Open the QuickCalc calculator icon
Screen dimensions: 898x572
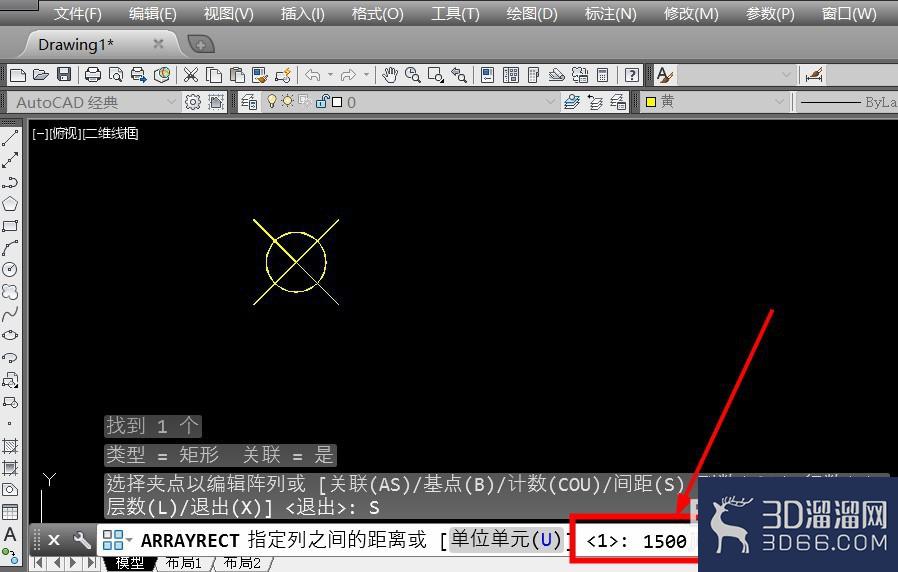pyautogui.click(x=602, y=75)
